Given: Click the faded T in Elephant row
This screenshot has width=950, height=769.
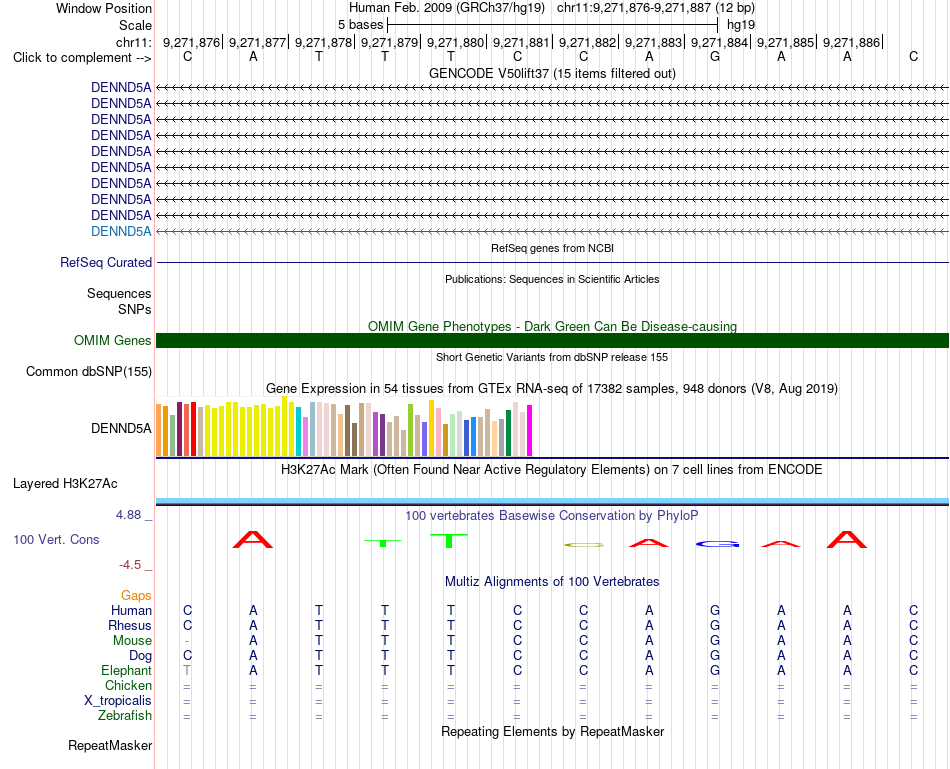Looking at the screenshot, I should (187, 670).
